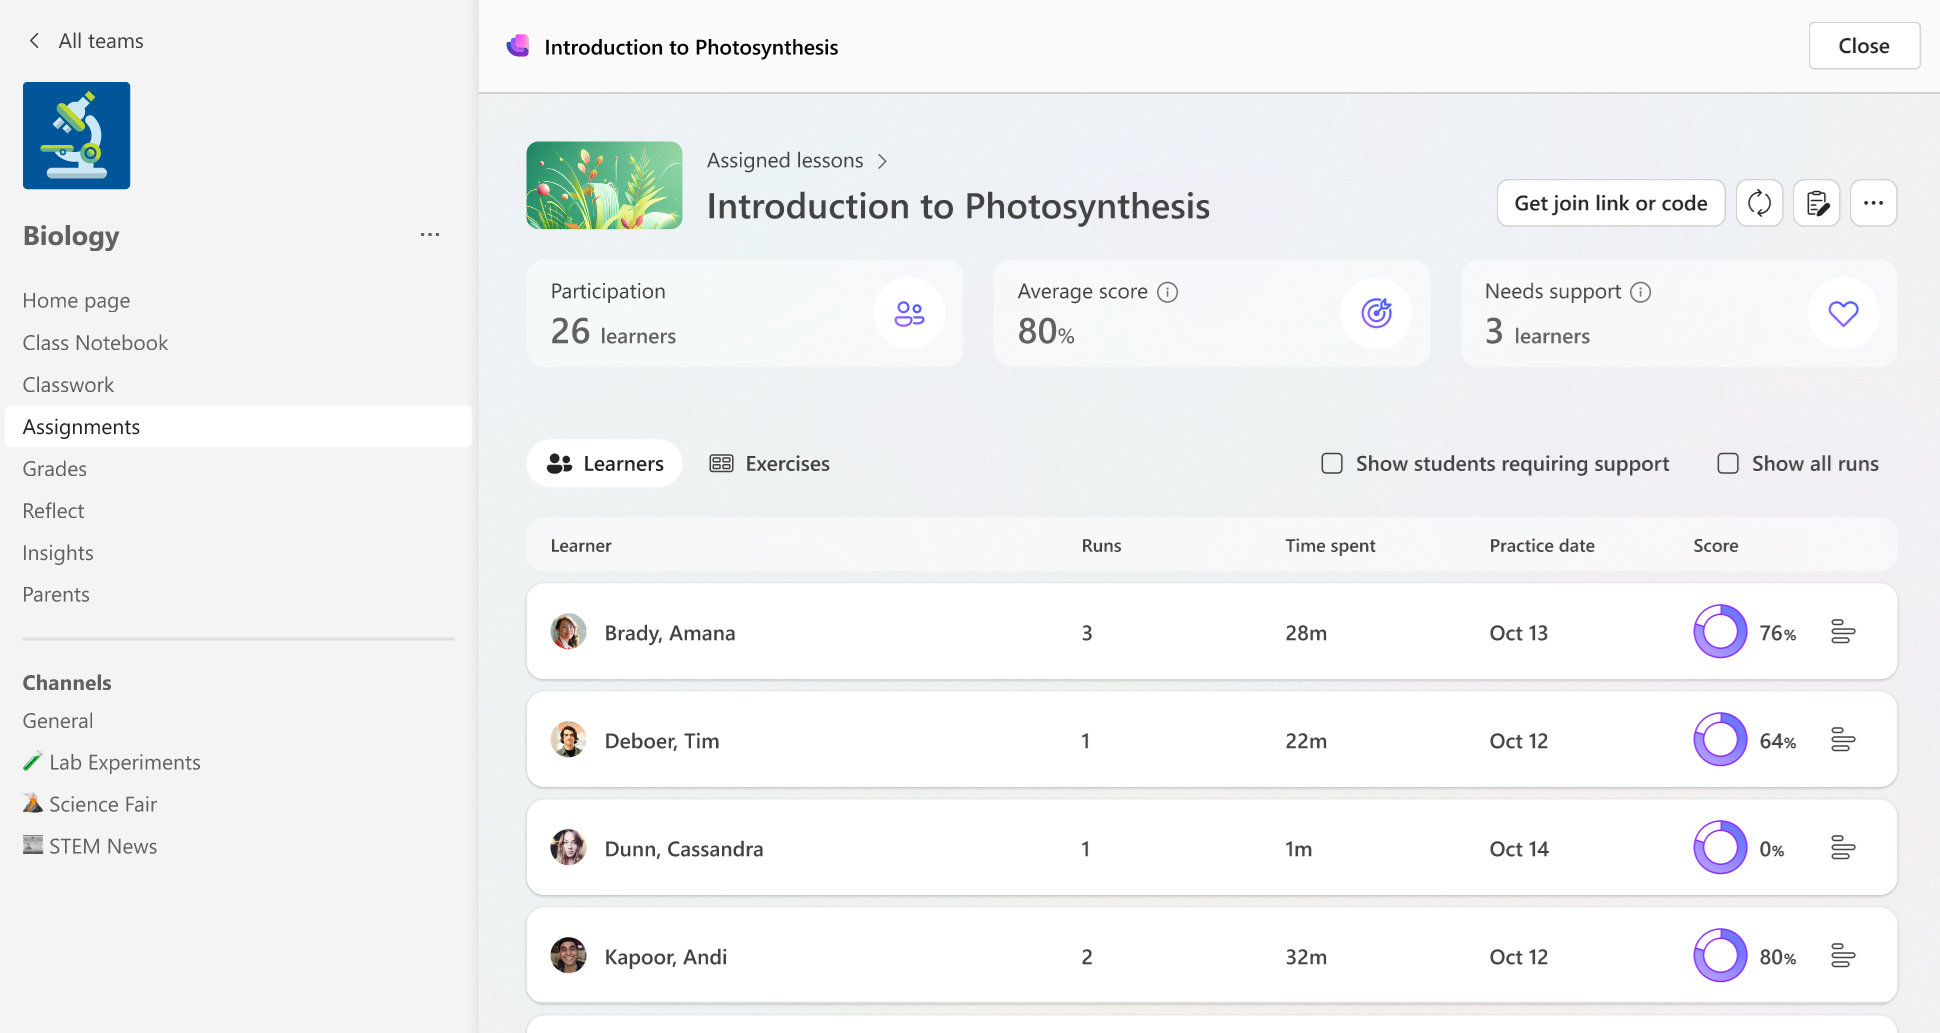Open the Lab Experiments channel
This screenshot has width=1940, height=1033.
pos(112,762)
